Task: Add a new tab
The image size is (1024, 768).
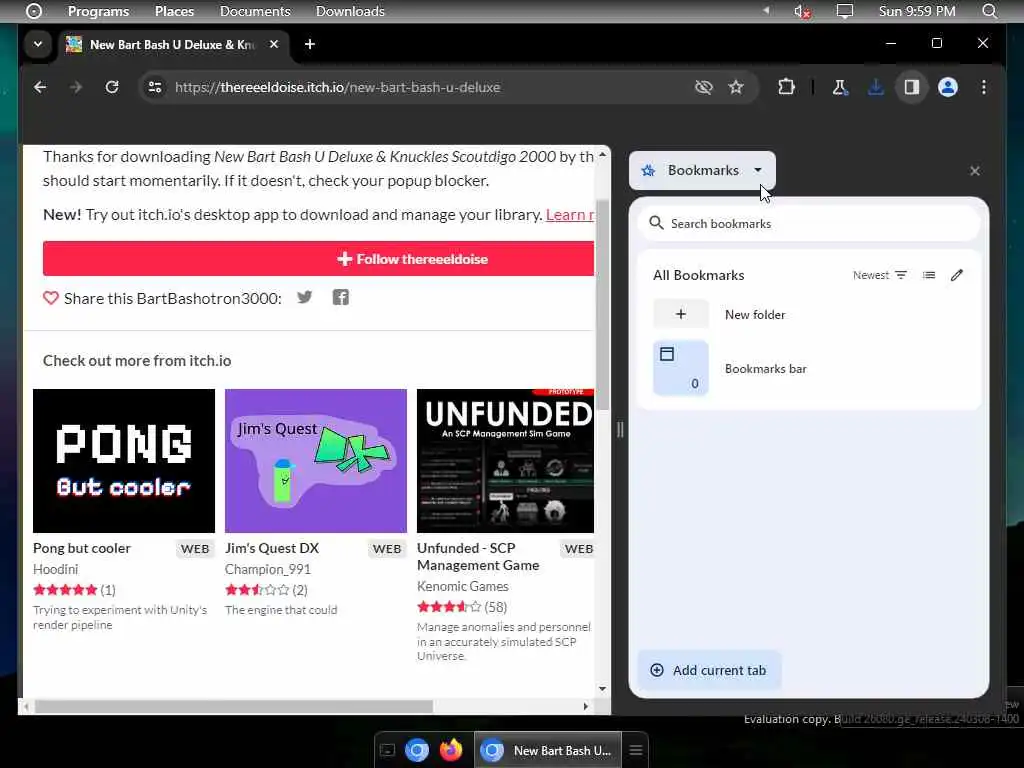Action: 310,44
